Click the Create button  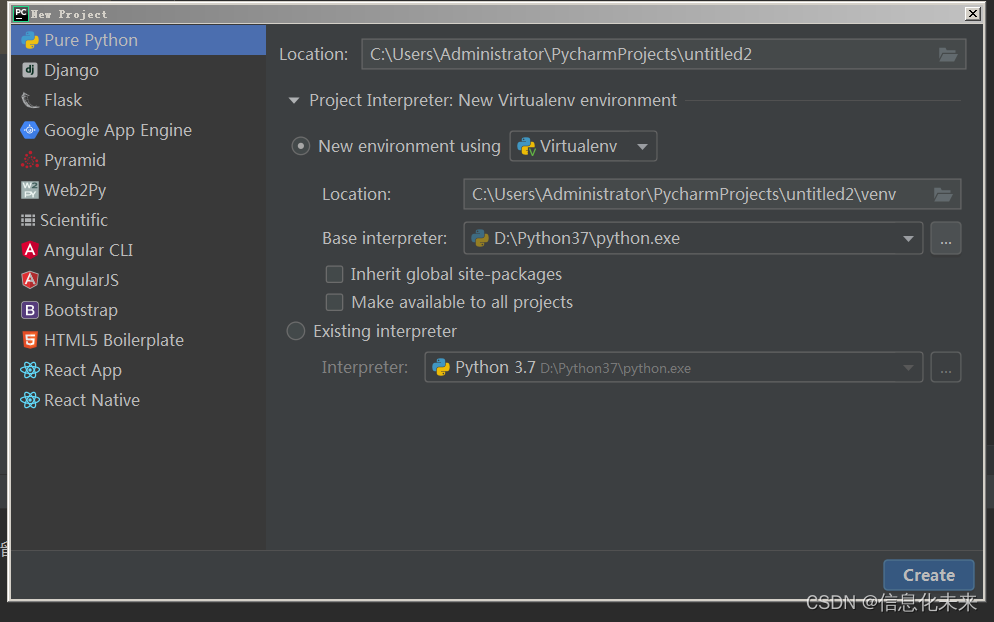click(928, 575)
